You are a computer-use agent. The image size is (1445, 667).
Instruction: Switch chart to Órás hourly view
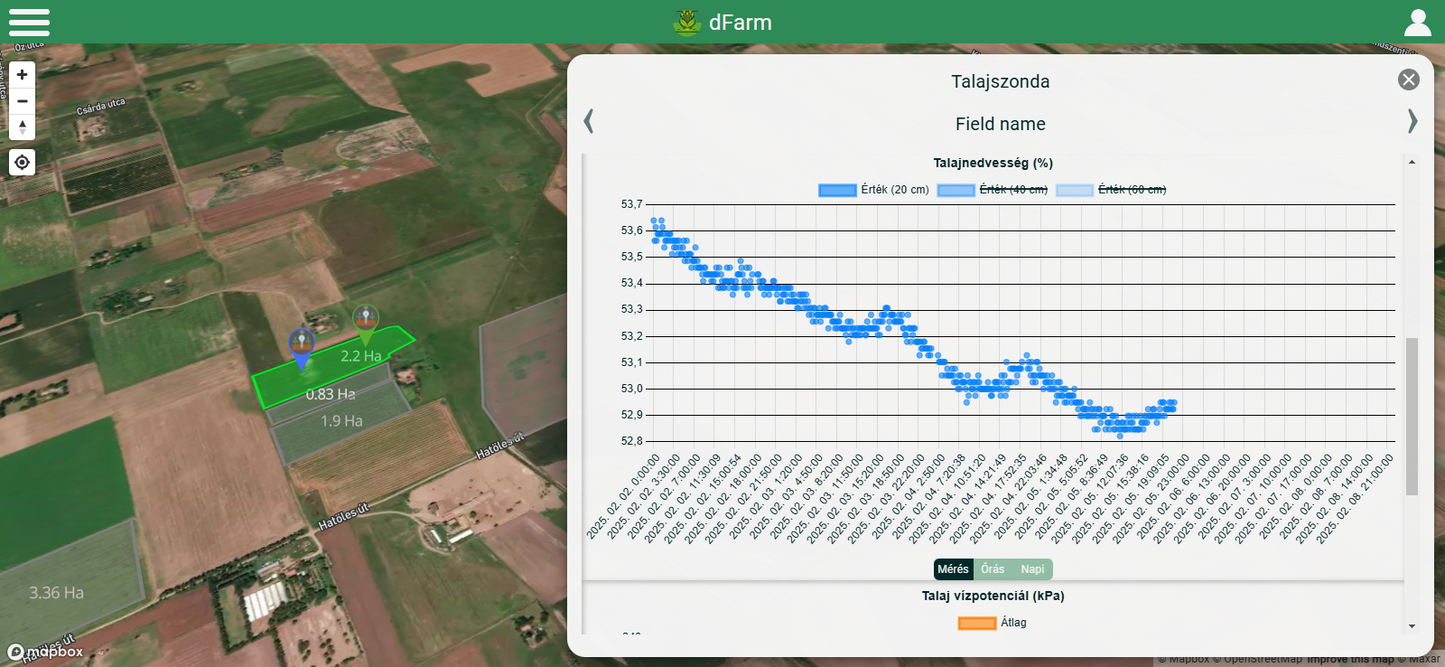pos(992,569)
